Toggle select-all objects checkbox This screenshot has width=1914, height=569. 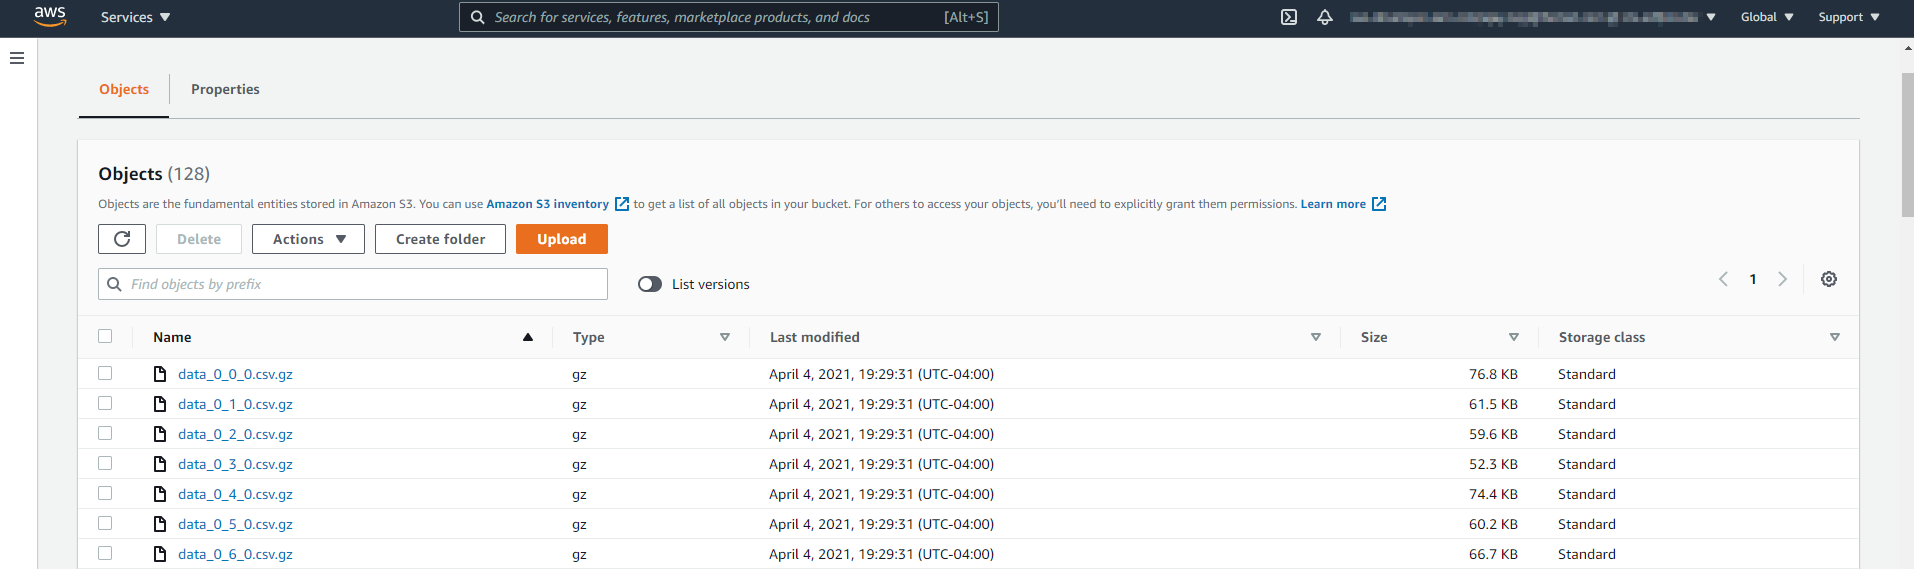pyautogui.click(x=105, y=336)
